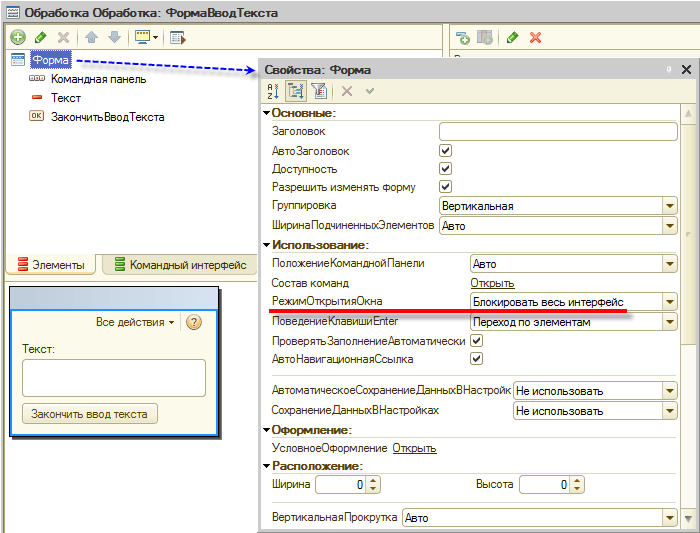The width and height of the screenshot is (700, 533).
Task: Toggle the group-by-category properties icon
Action: pos(296,91)
